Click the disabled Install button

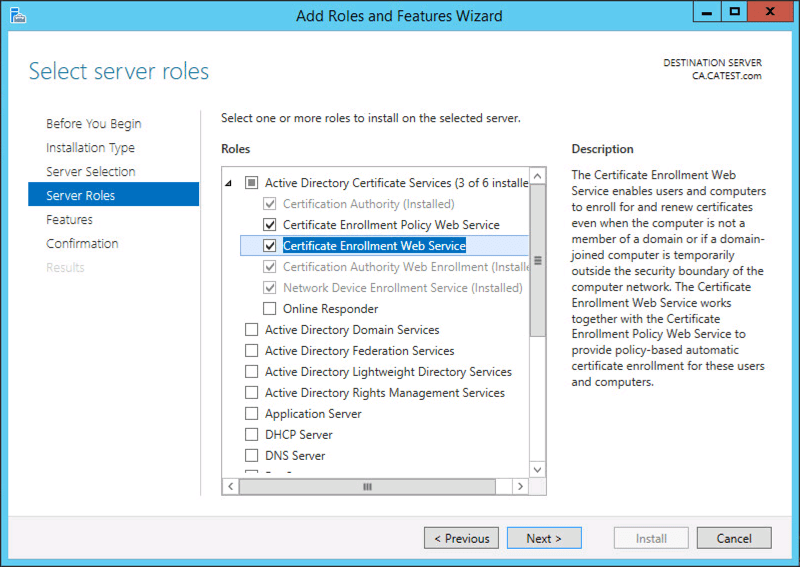click(x=651, y=538)
